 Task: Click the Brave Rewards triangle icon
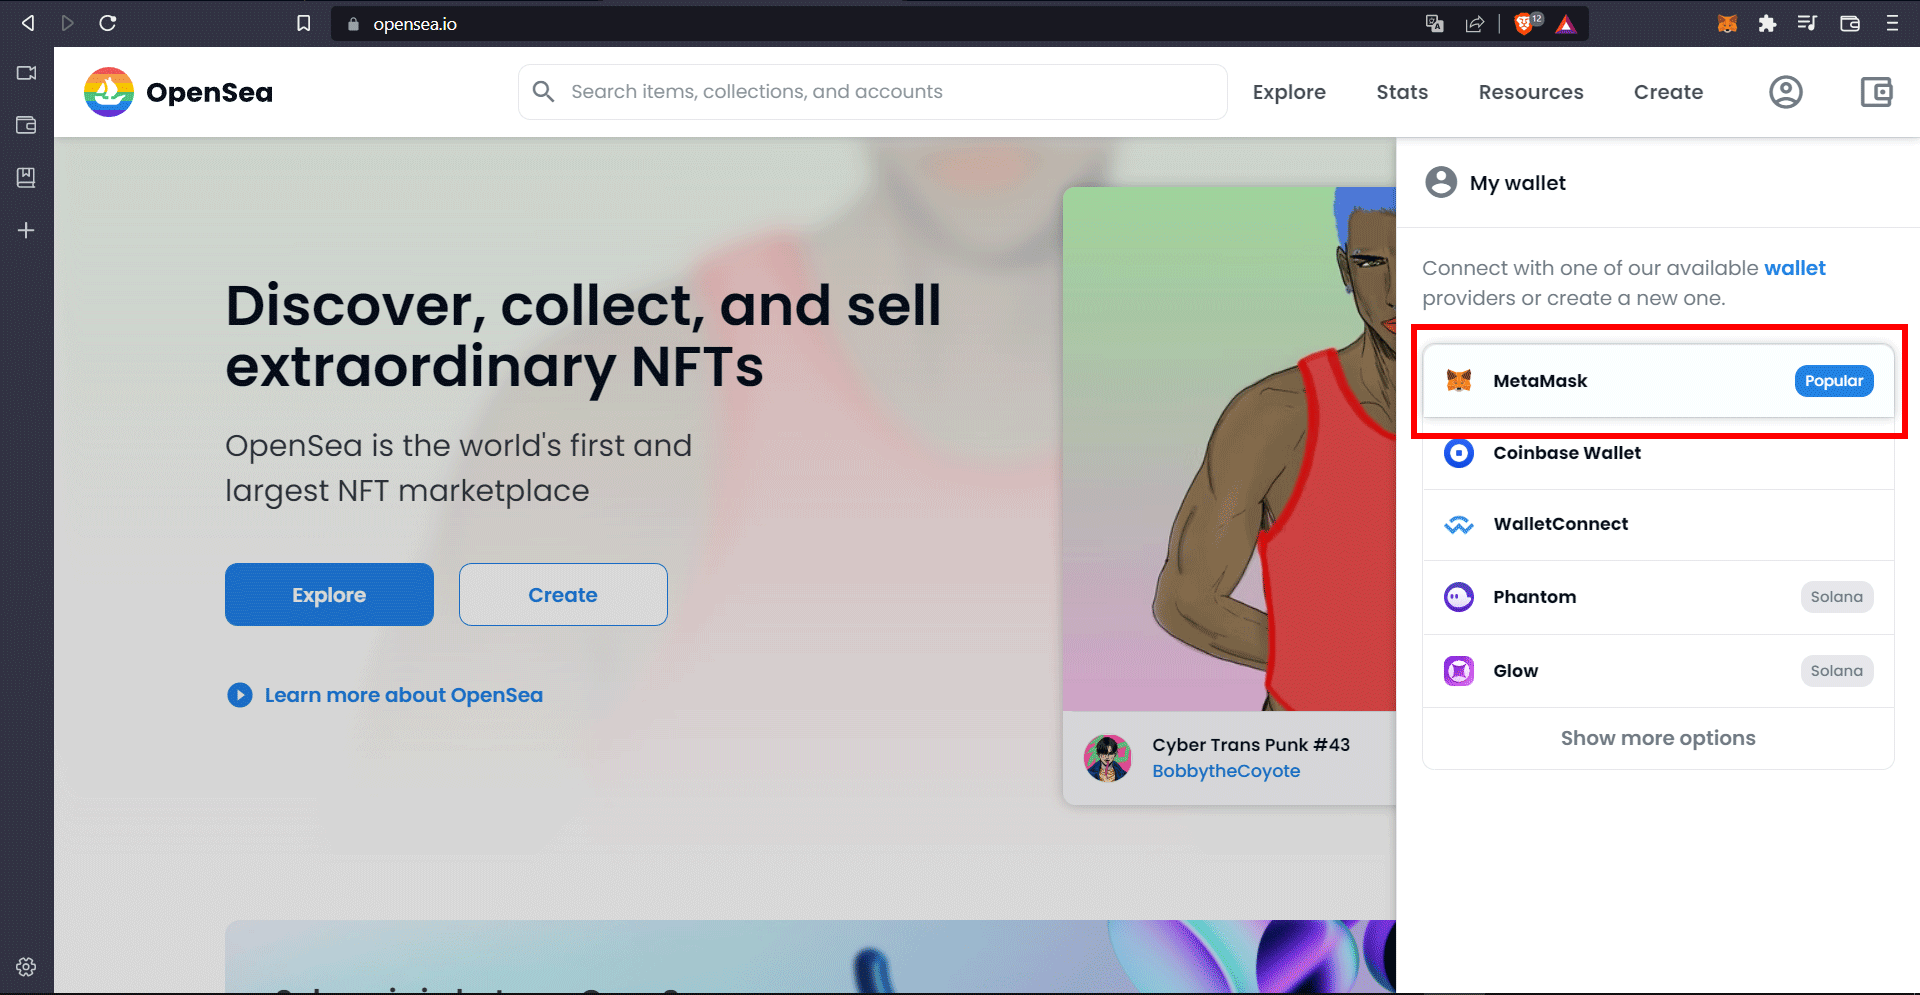pyautogui.click(x=1566, y=24)
